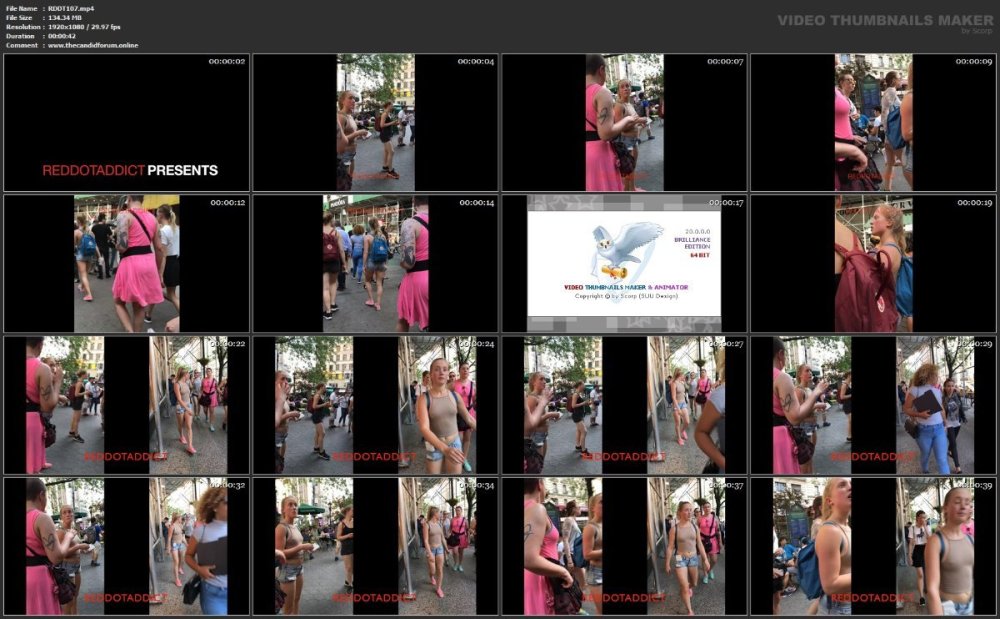Click the comment text "www.thecandidforum.online"
The image size is (1000, 619).
click(x=93, y=45)
